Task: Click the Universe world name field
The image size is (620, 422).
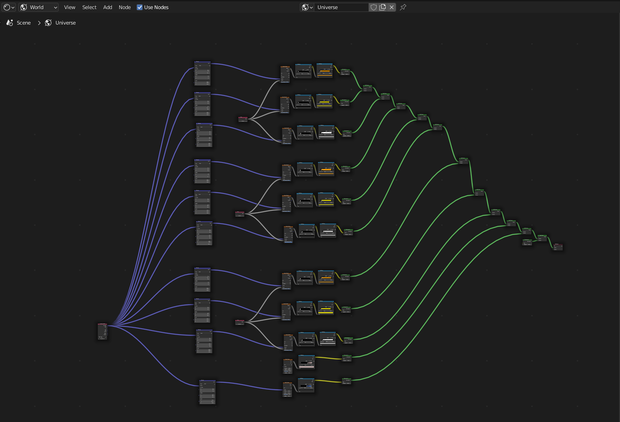Action: tap(342, 7)
